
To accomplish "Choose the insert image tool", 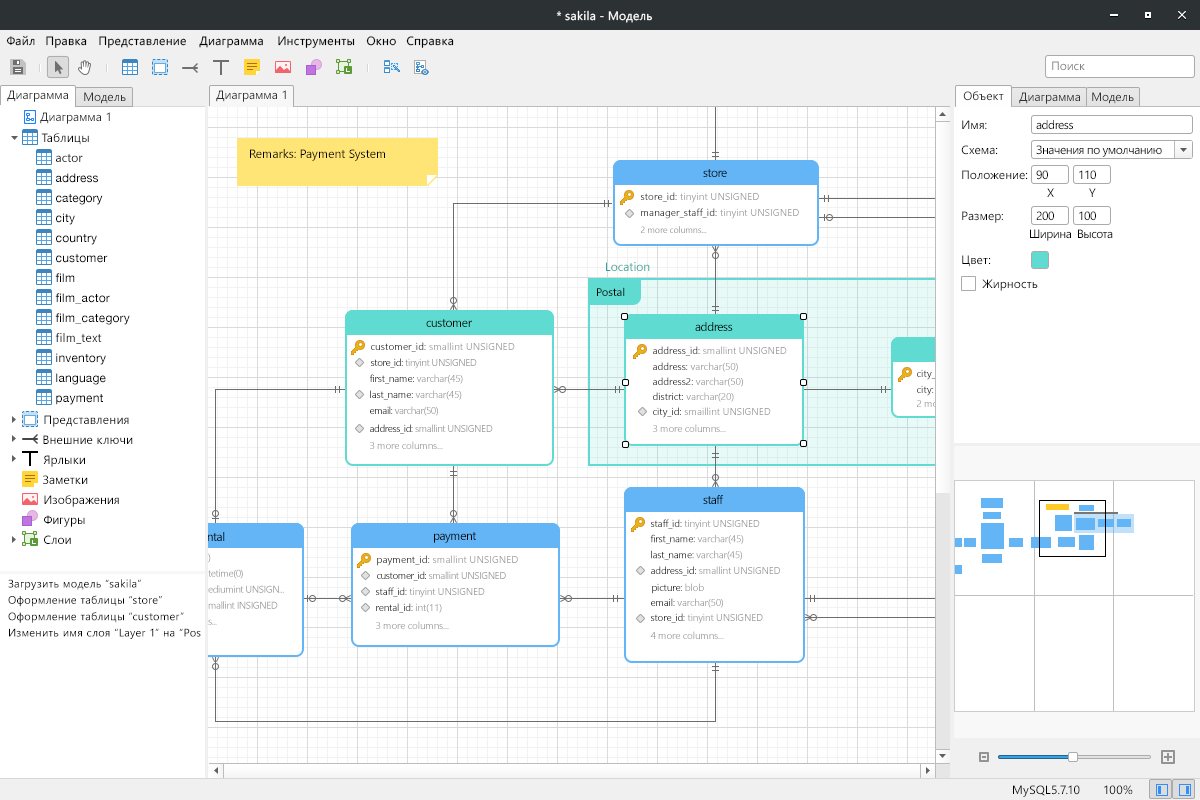I will pyautogui.click(x=283, y=67).
